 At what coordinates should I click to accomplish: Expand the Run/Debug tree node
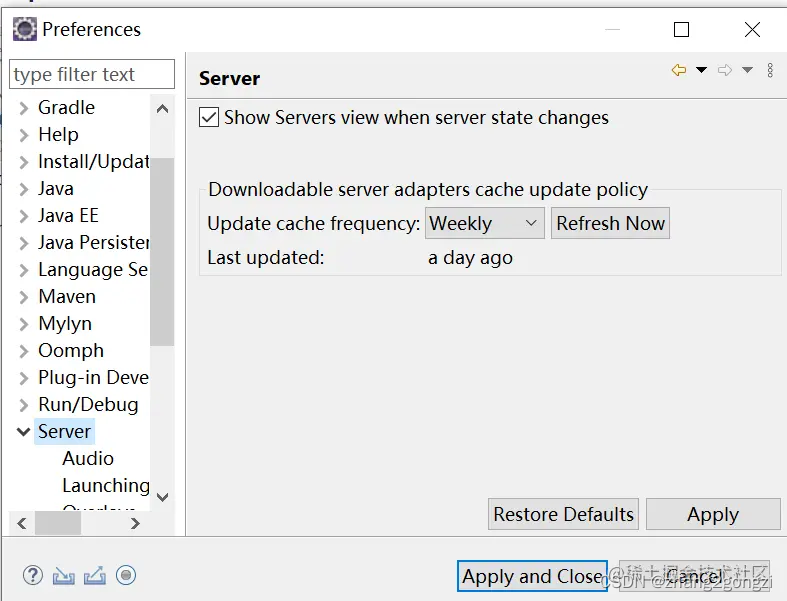[x=24, y=405]
